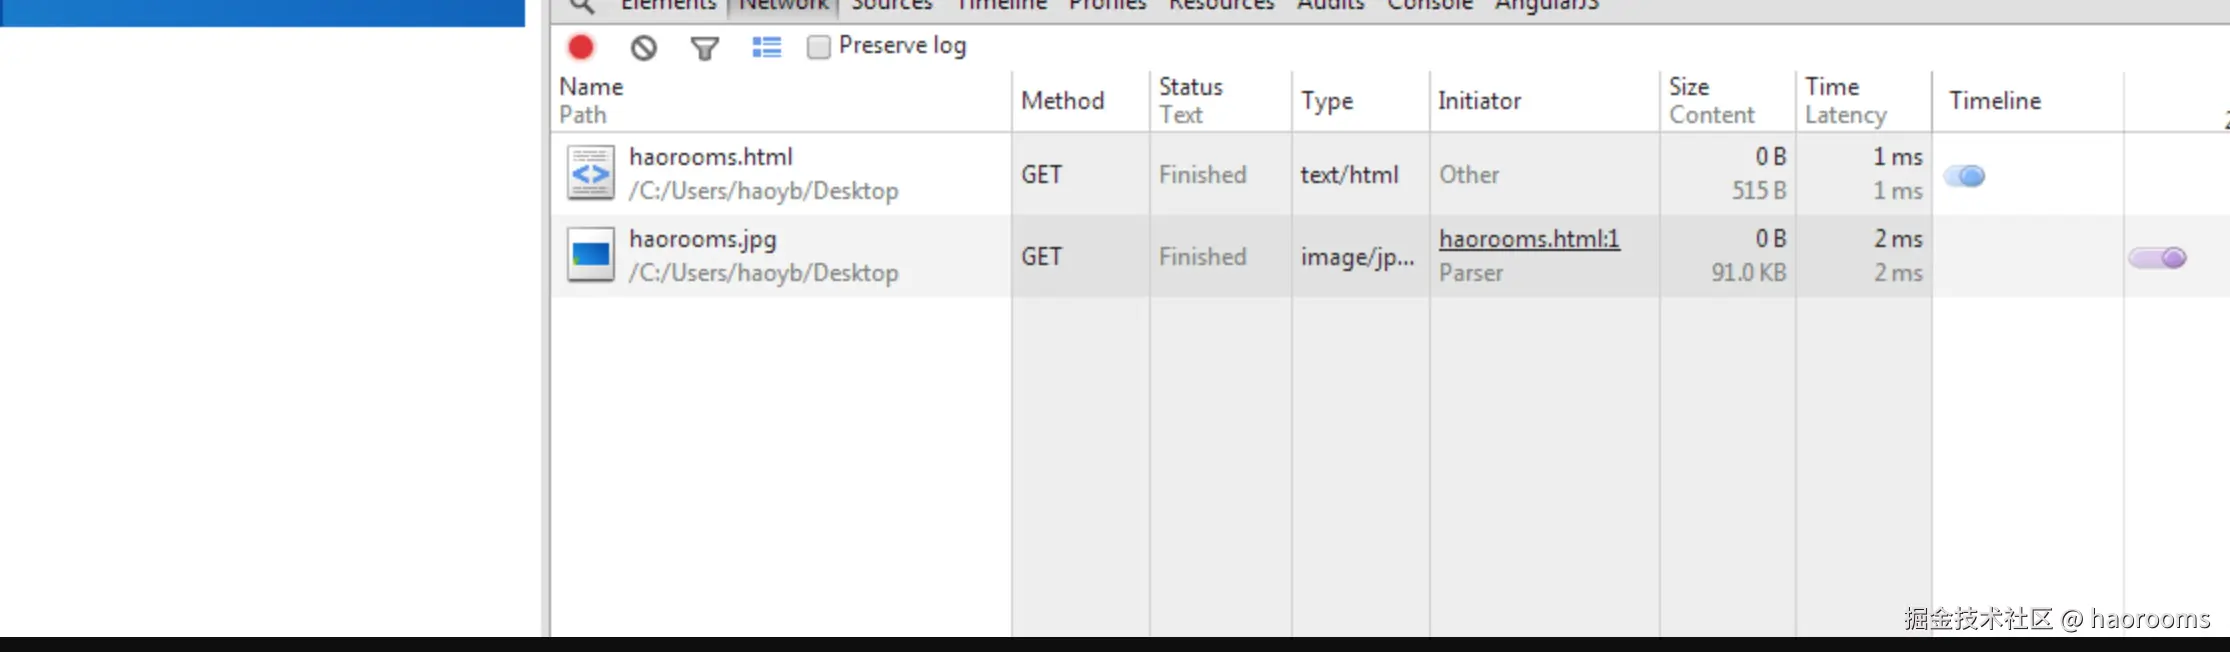Toggle the list view rows icon
The height and width of the screenshot is (652, 2230).
tap(767, 47)
